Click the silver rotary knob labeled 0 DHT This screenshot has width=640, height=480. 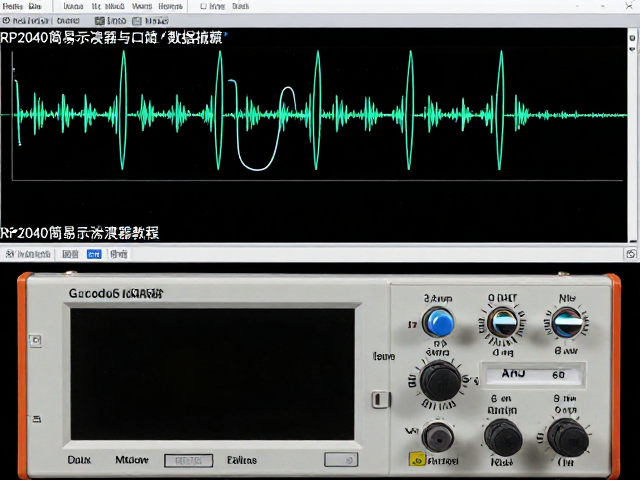[503, 322]
